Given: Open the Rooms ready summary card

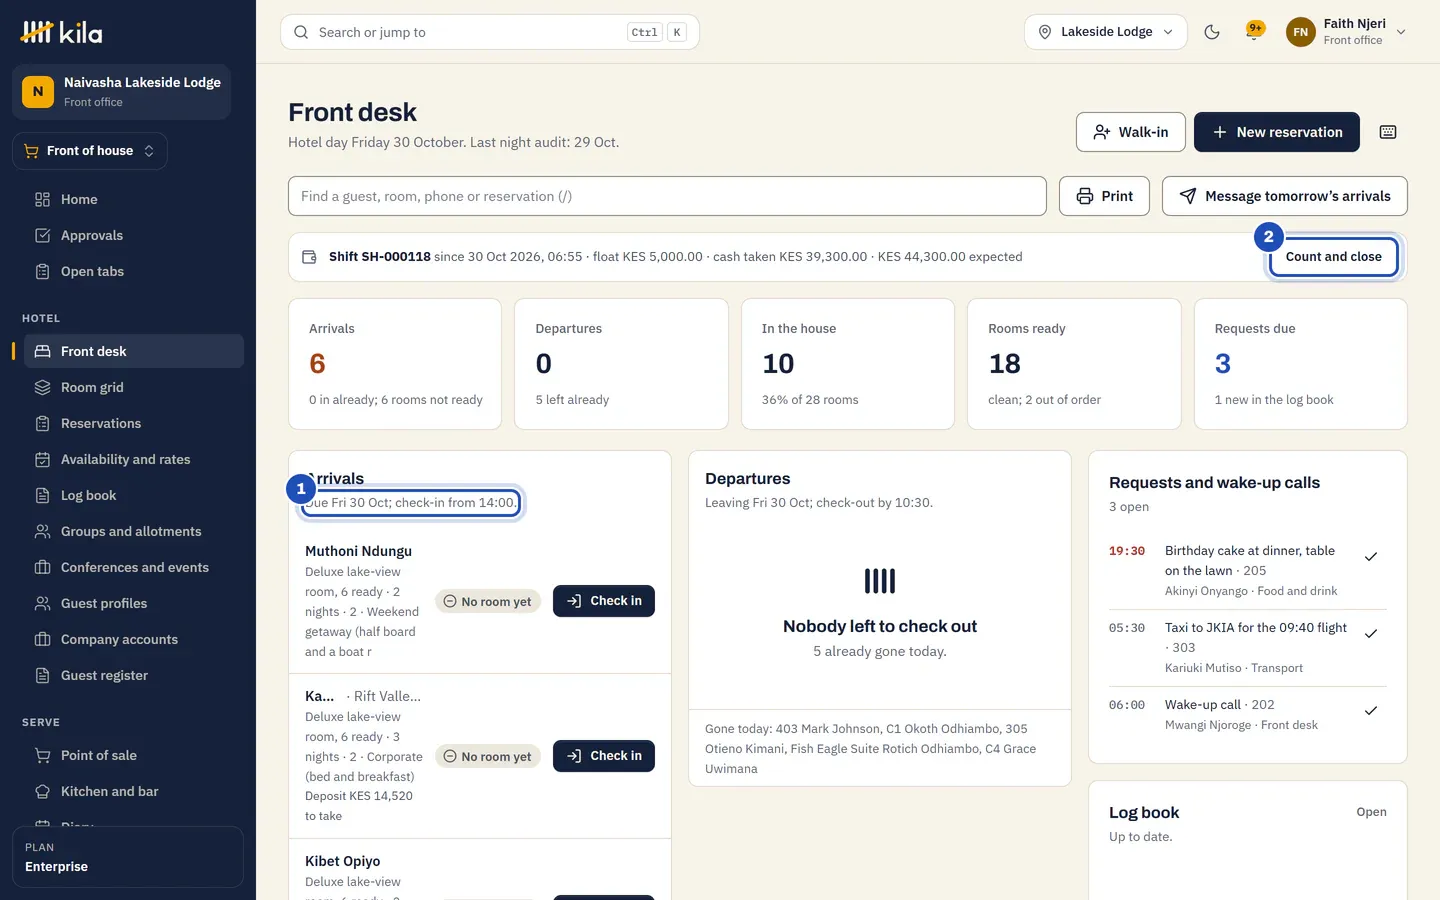Looking at the screenshot, I should (x=1074, y=364).
